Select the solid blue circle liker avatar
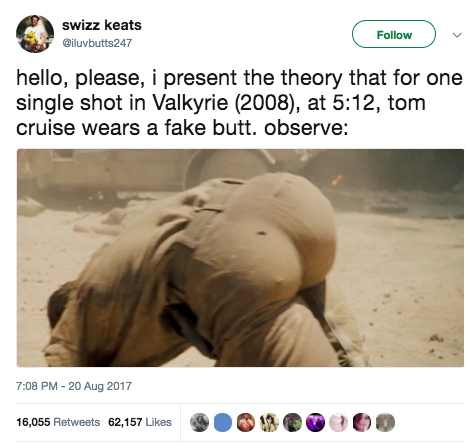The width and height of the screenshot is (466, 443). click(x=222, y=422)
